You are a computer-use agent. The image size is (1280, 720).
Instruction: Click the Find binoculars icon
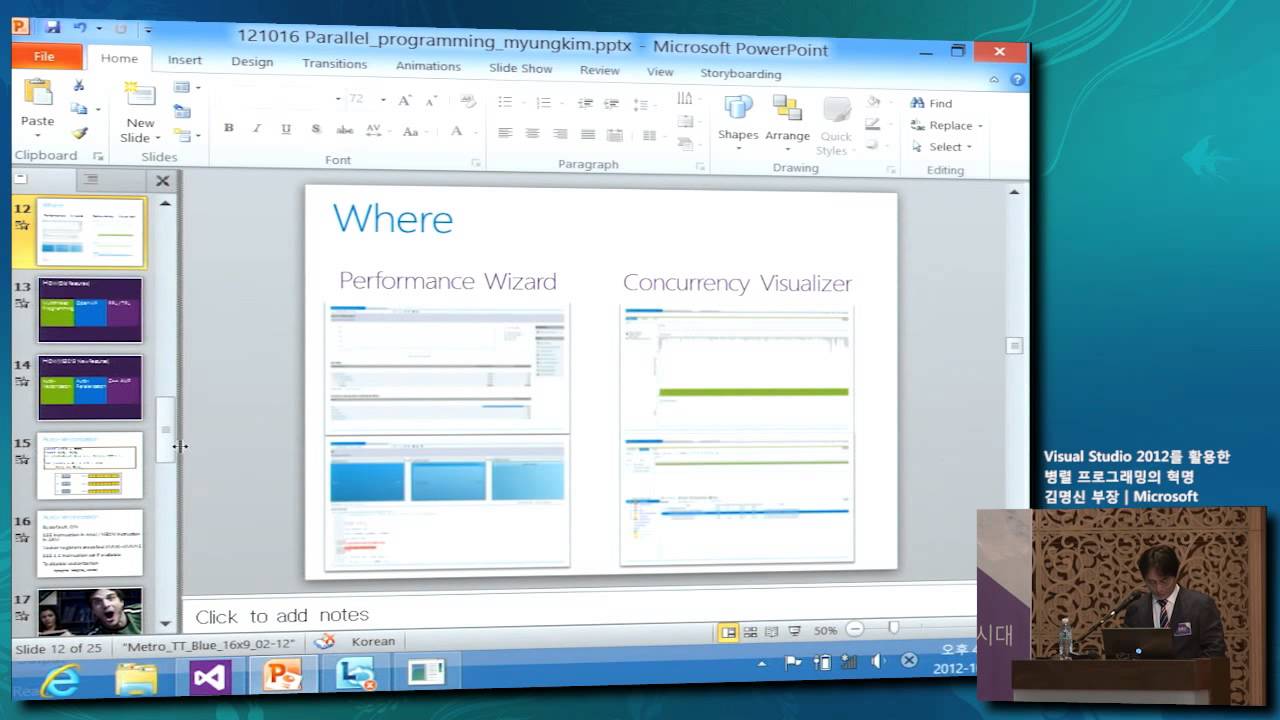tap(917, 103)
